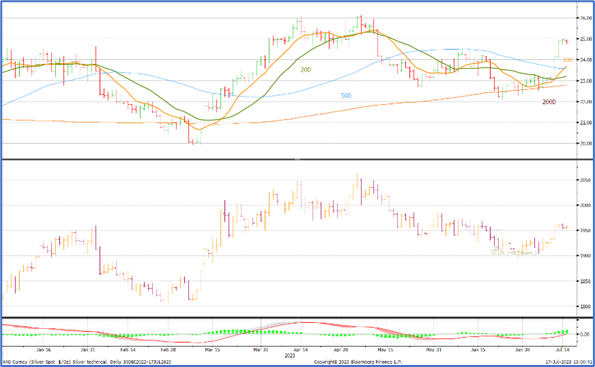Click the 1900 axis label in the middle chart
Image resolution: width=595 pixels, height=367 pixels.
coord(586,256)
